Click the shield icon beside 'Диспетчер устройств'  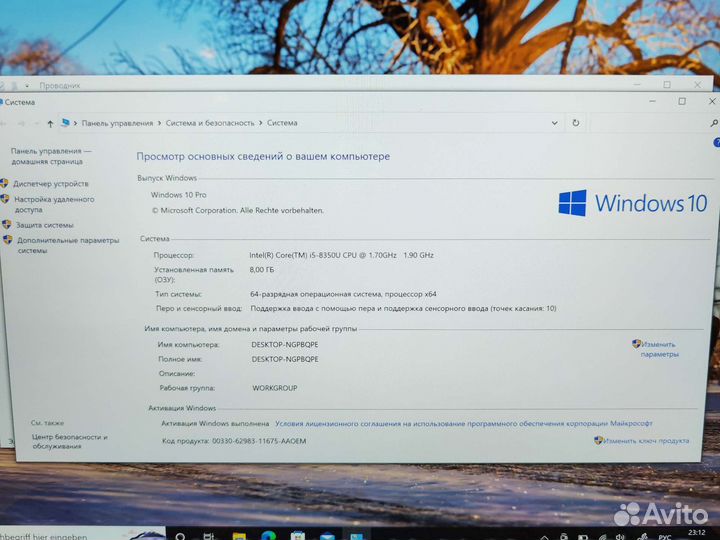(4, 183)
